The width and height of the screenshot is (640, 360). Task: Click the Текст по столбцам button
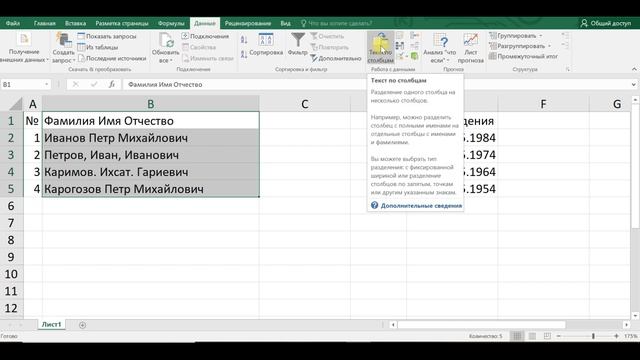coord(380,48)
